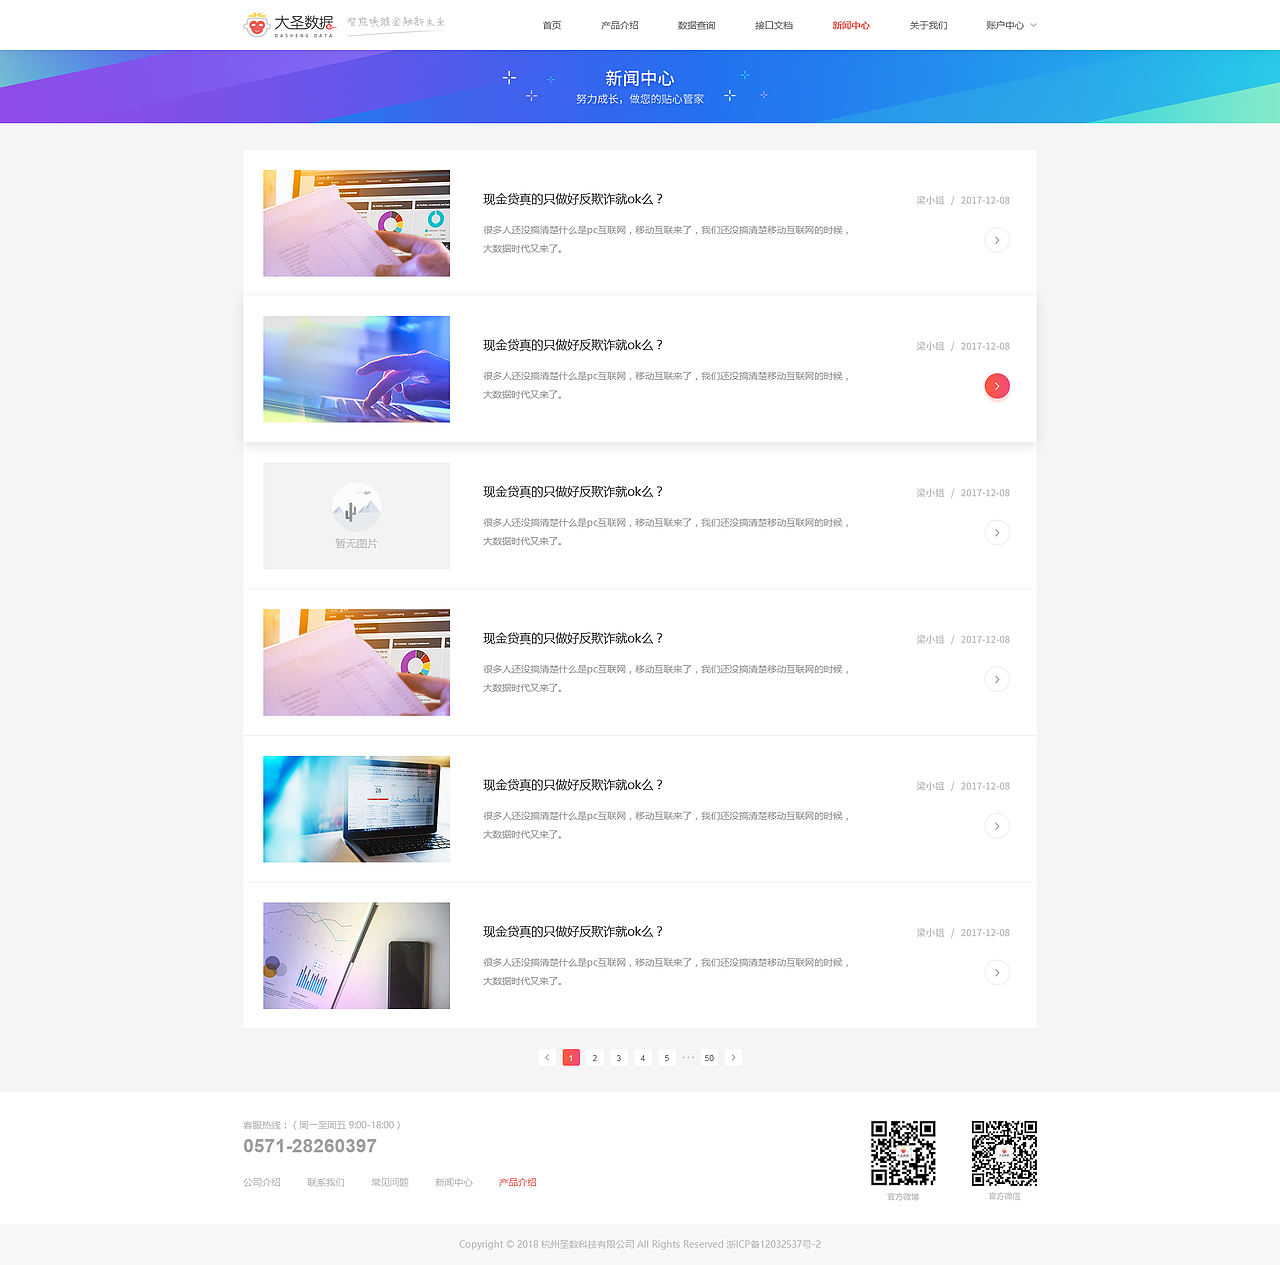Navigate to 首页 in the top menu

[551, 25]
